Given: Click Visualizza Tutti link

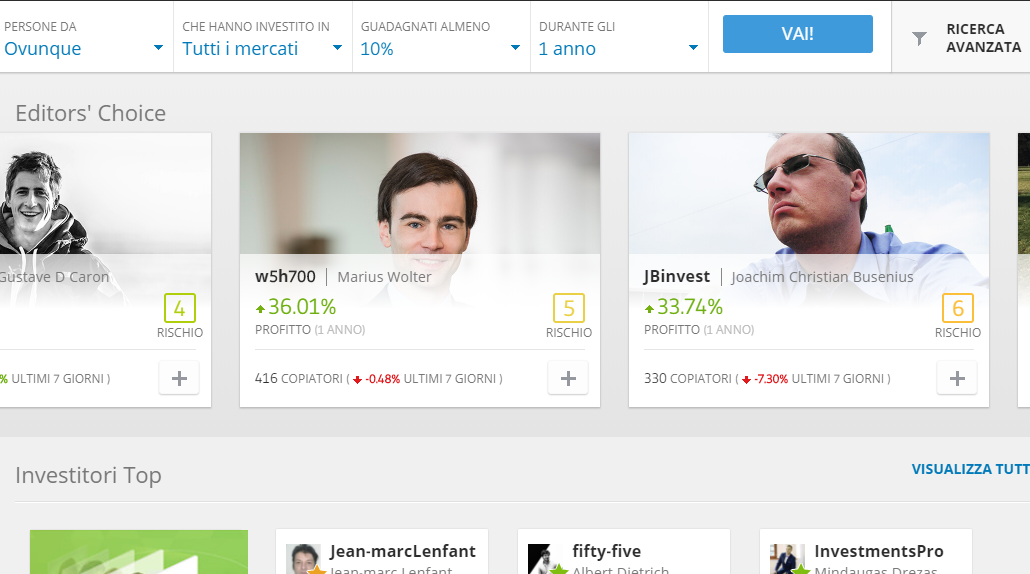Looking at the screenshot, I should tap(970, 469).
